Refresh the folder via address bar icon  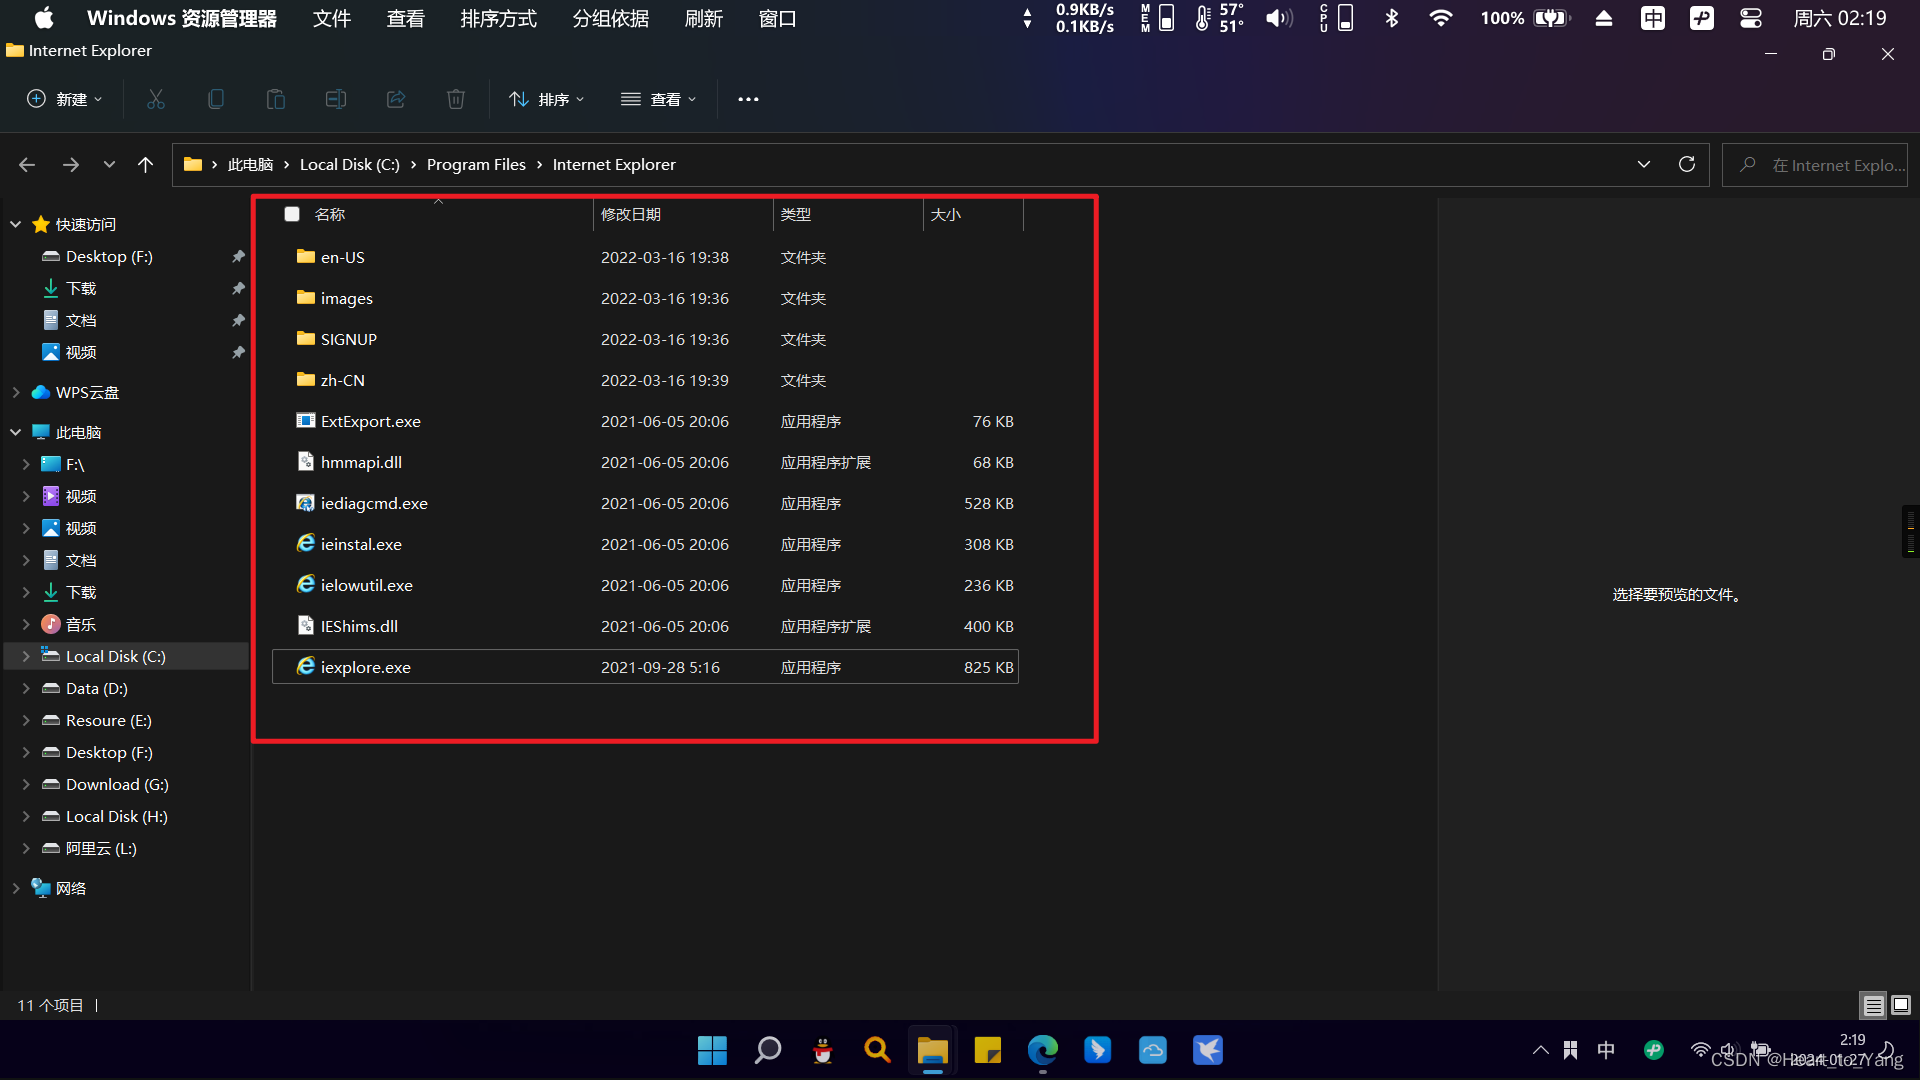coord(1687,164)
